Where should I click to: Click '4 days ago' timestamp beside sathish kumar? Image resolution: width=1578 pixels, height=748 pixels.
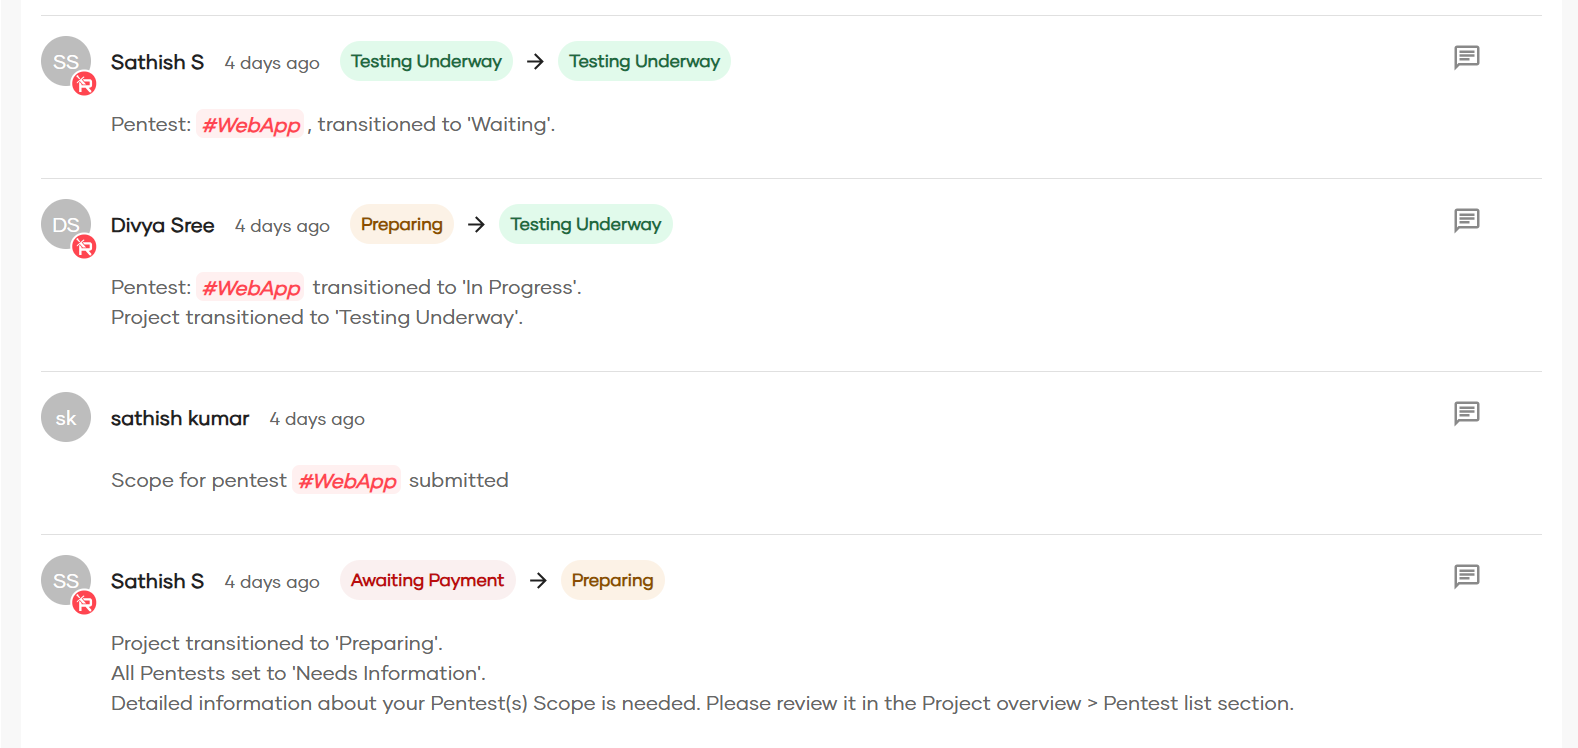317,419
